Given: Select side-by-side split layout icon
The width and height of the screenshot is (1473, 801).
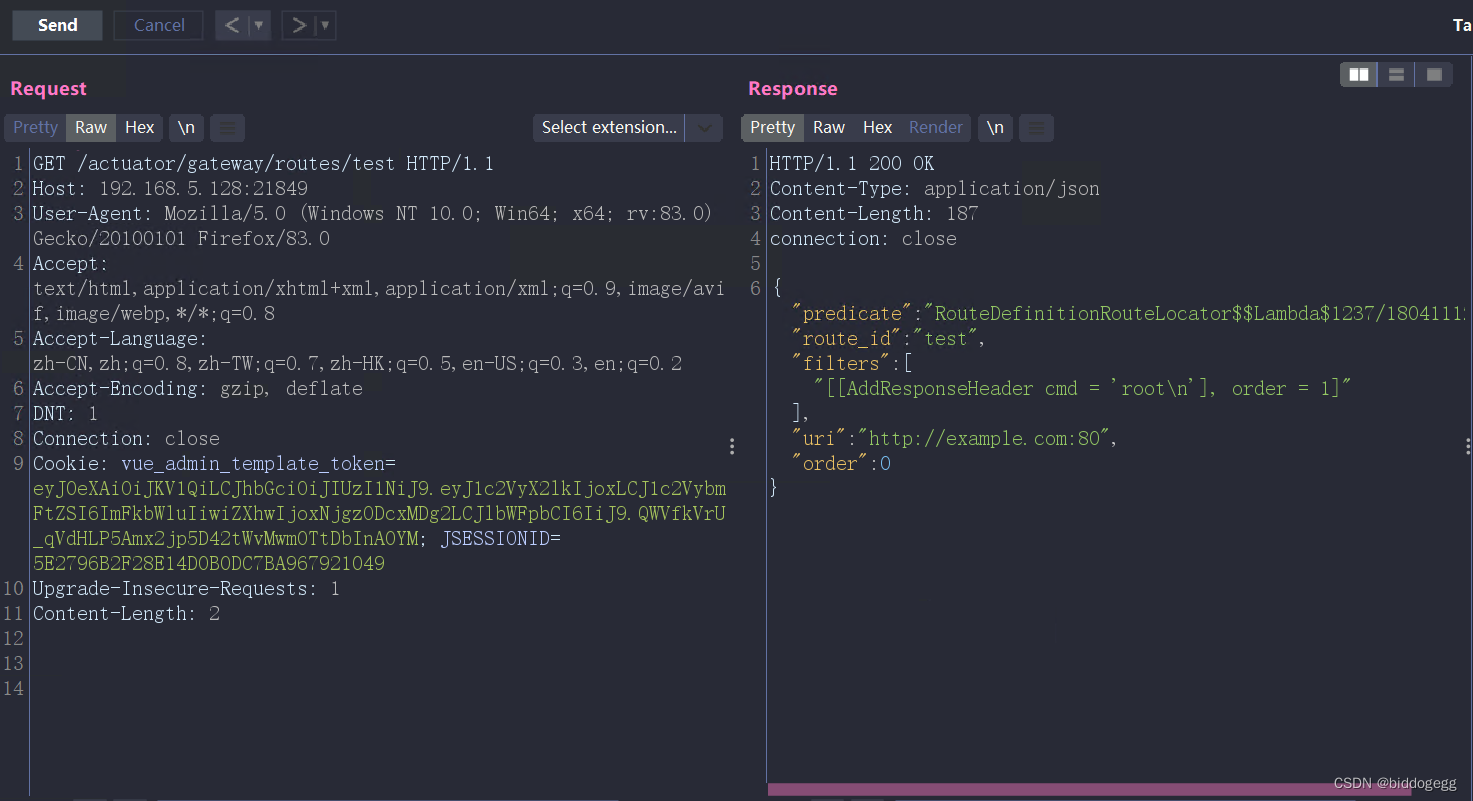Looking at the screenshot, I should click(x=1359, y=74).
